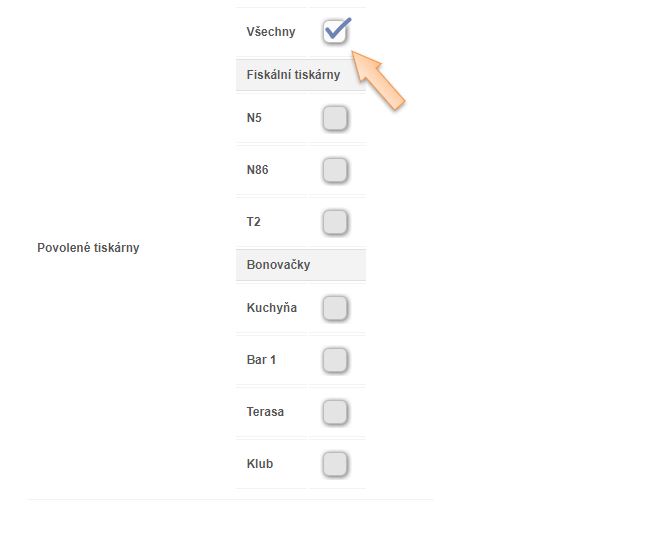Click the Povolené tiskárny field label
The image size is (670, 555).
88,248
